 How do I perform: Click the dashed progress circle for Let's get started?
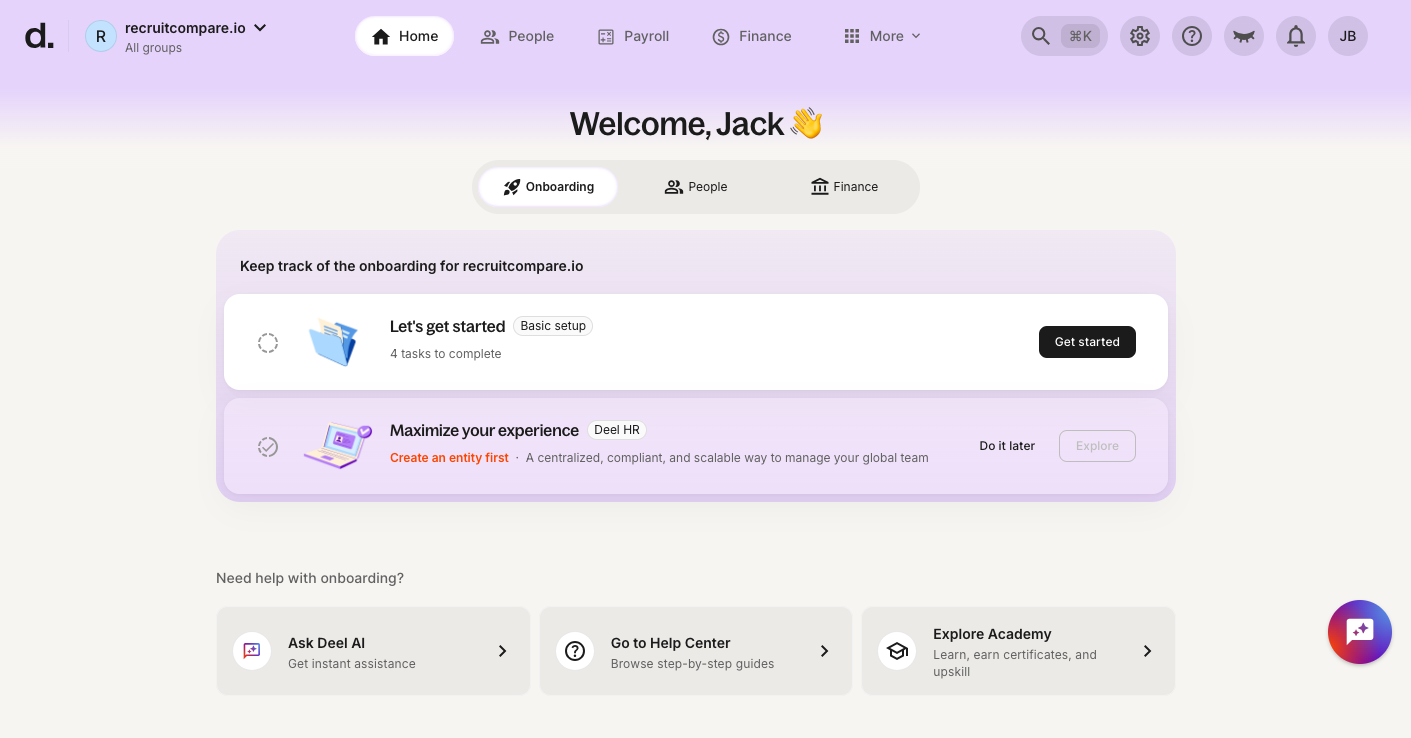pyautogui.click(x=268, y=343)
